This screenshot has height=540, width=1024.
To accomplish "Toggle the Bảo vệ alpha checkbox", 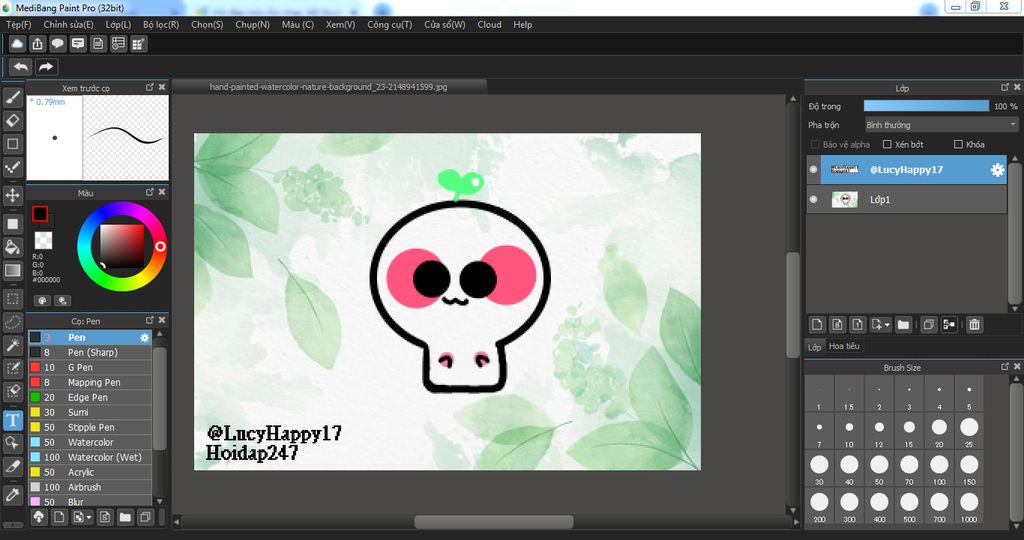I will (x=814, y=144).
